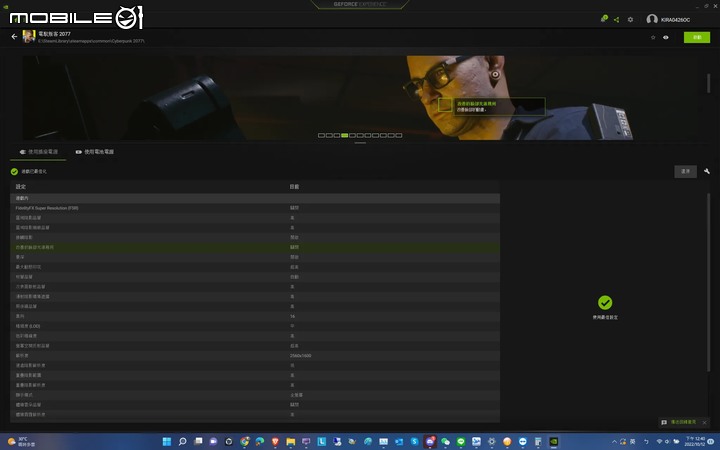Open the send feedback link
Image resolution: width=720 pixels, height=450 pixels.
[683, 422]
